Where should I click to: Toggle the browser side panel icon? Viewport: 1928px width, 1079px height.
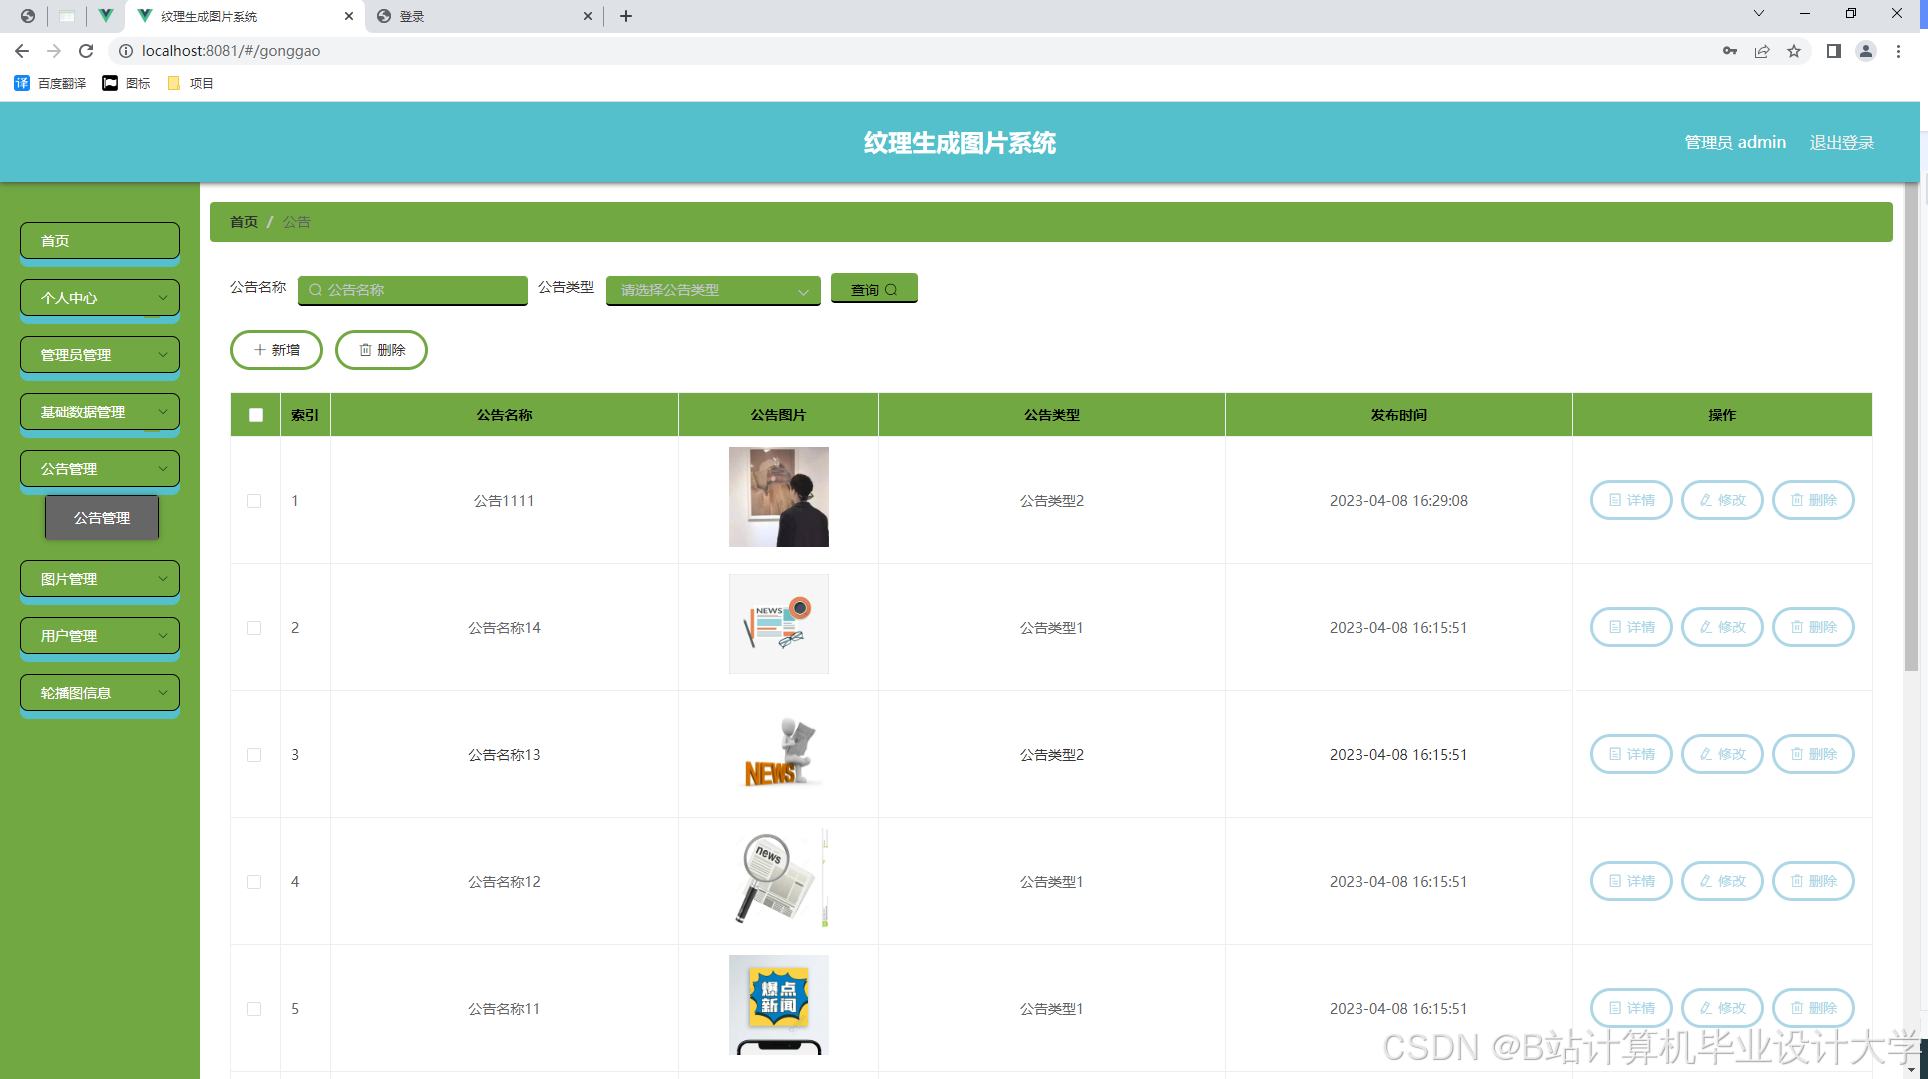click(x=1834, y=51)
